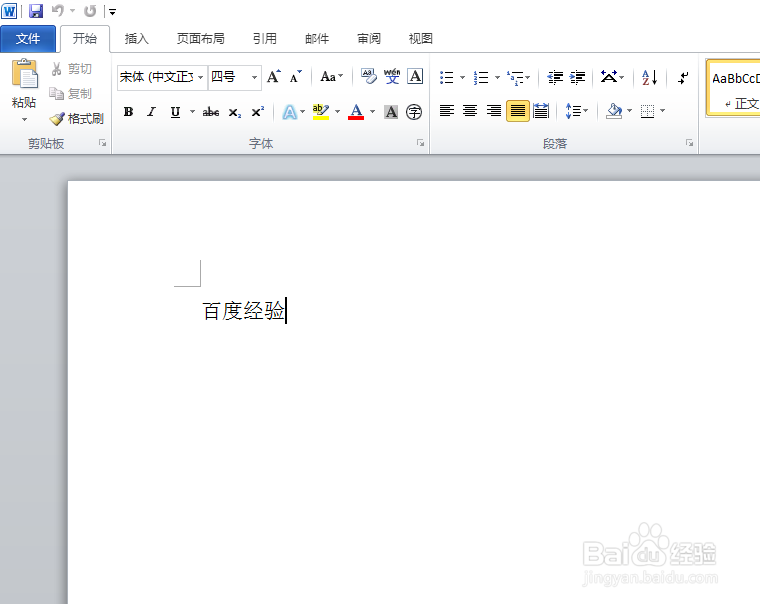Open the 文件 (File) tab
The height and width of the screenshot is (604, 760).
pos(28,39)
